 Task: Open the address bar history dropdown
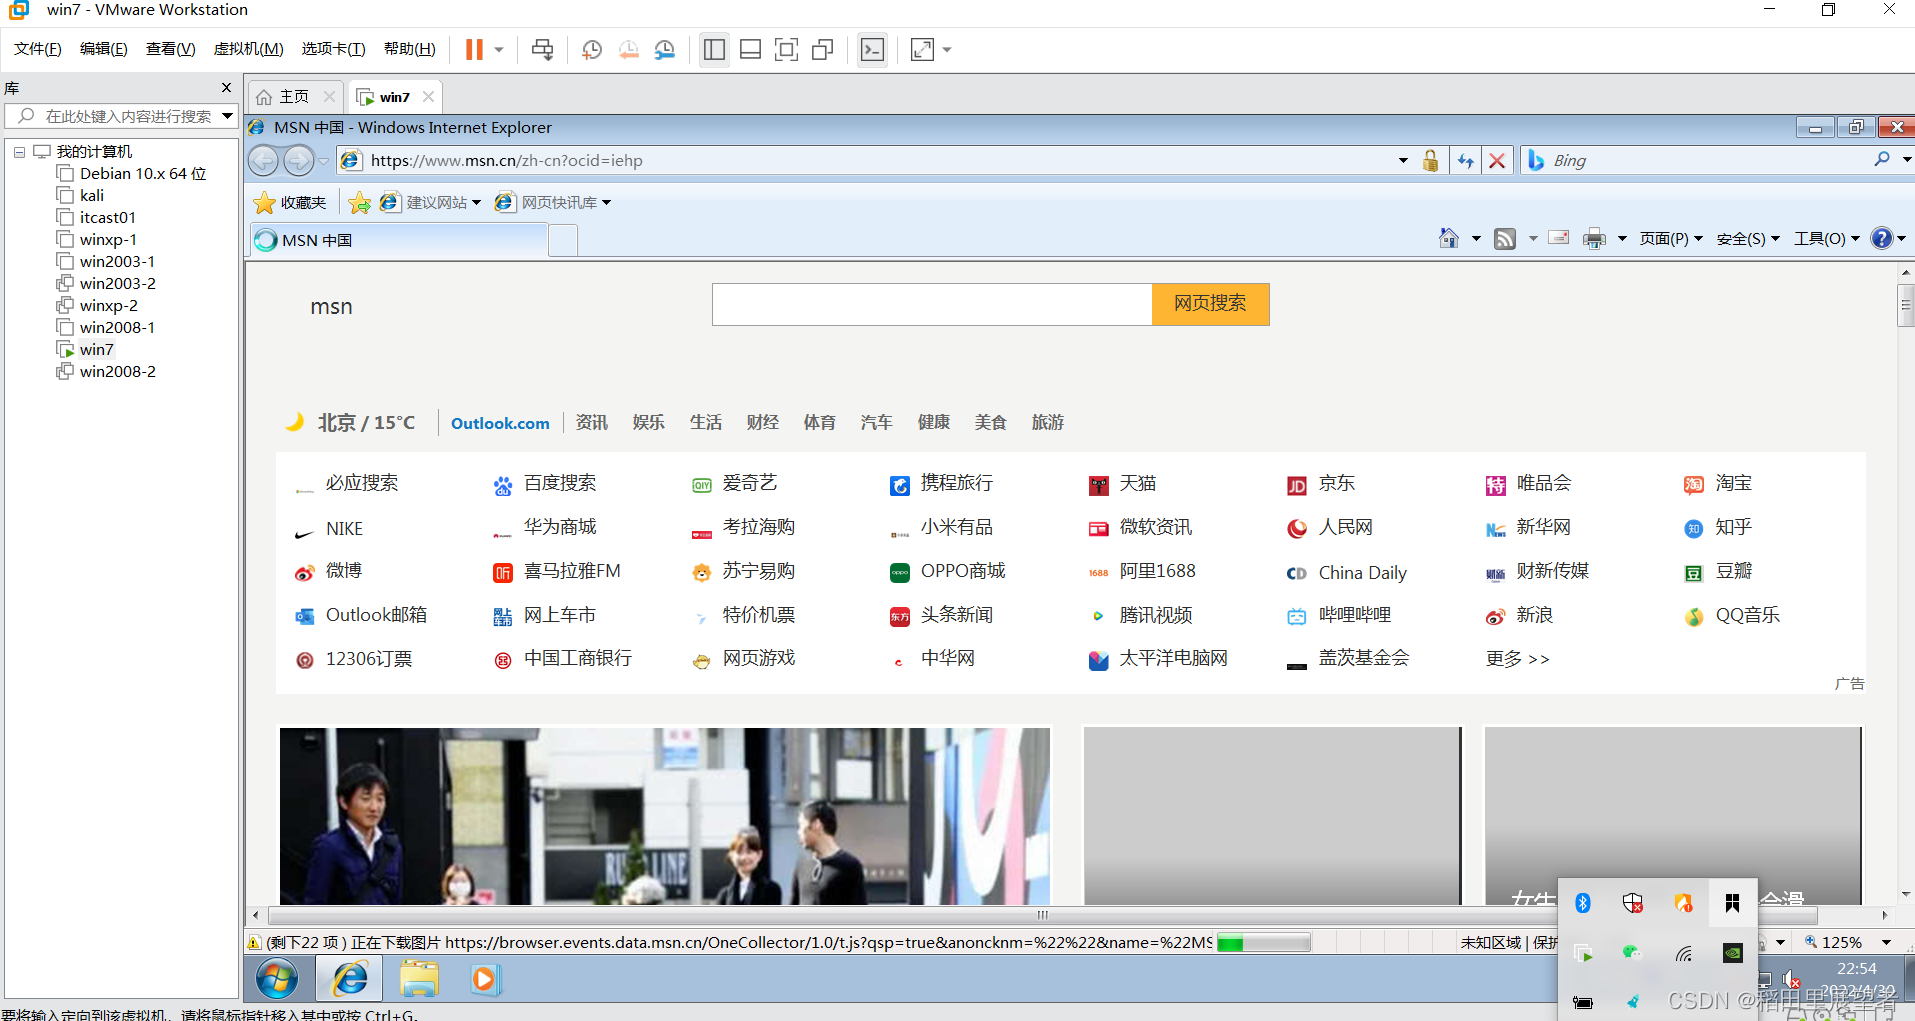1403,160
